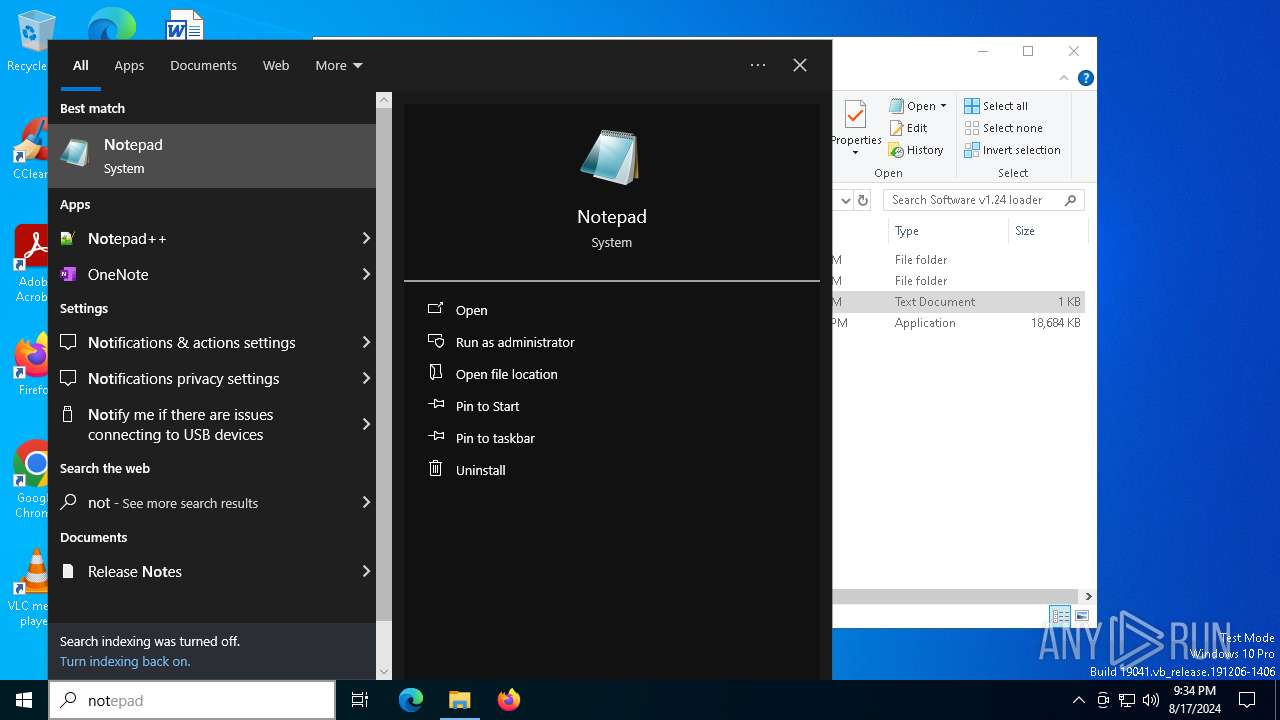Expand OneNote result arrow
Viewport: 1280px width, 720px height.
click(366, 274)
